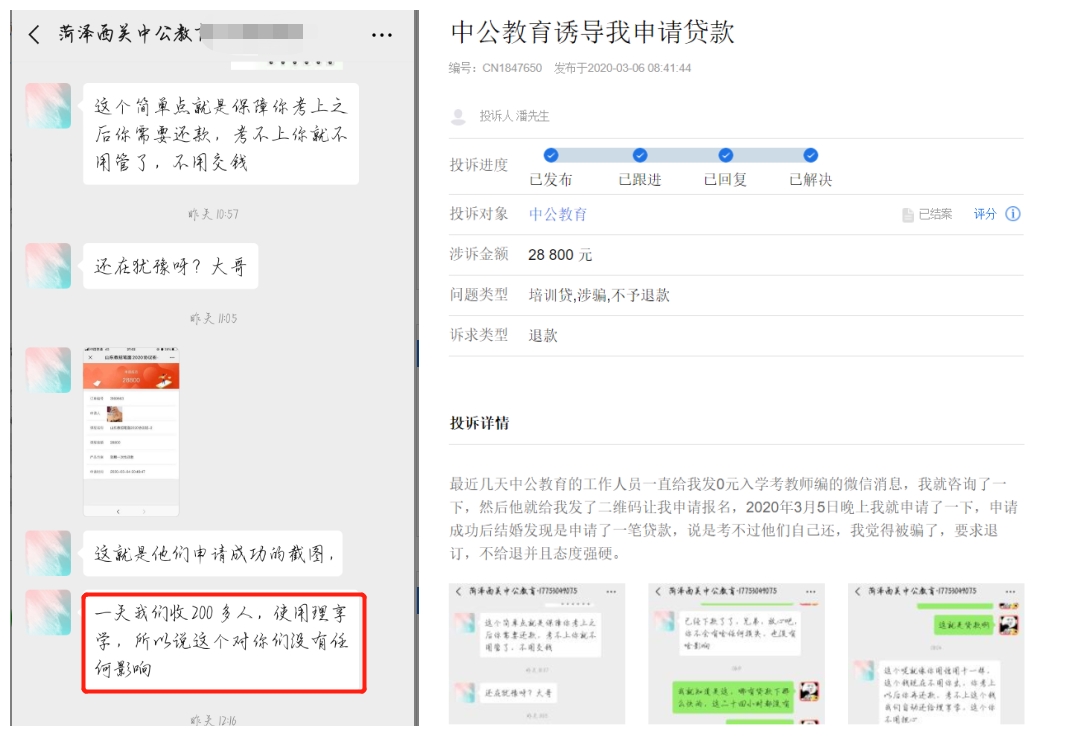
Task: Open the middle evidence screenshot under 投诉详情
Action: (x=736, y=653)
